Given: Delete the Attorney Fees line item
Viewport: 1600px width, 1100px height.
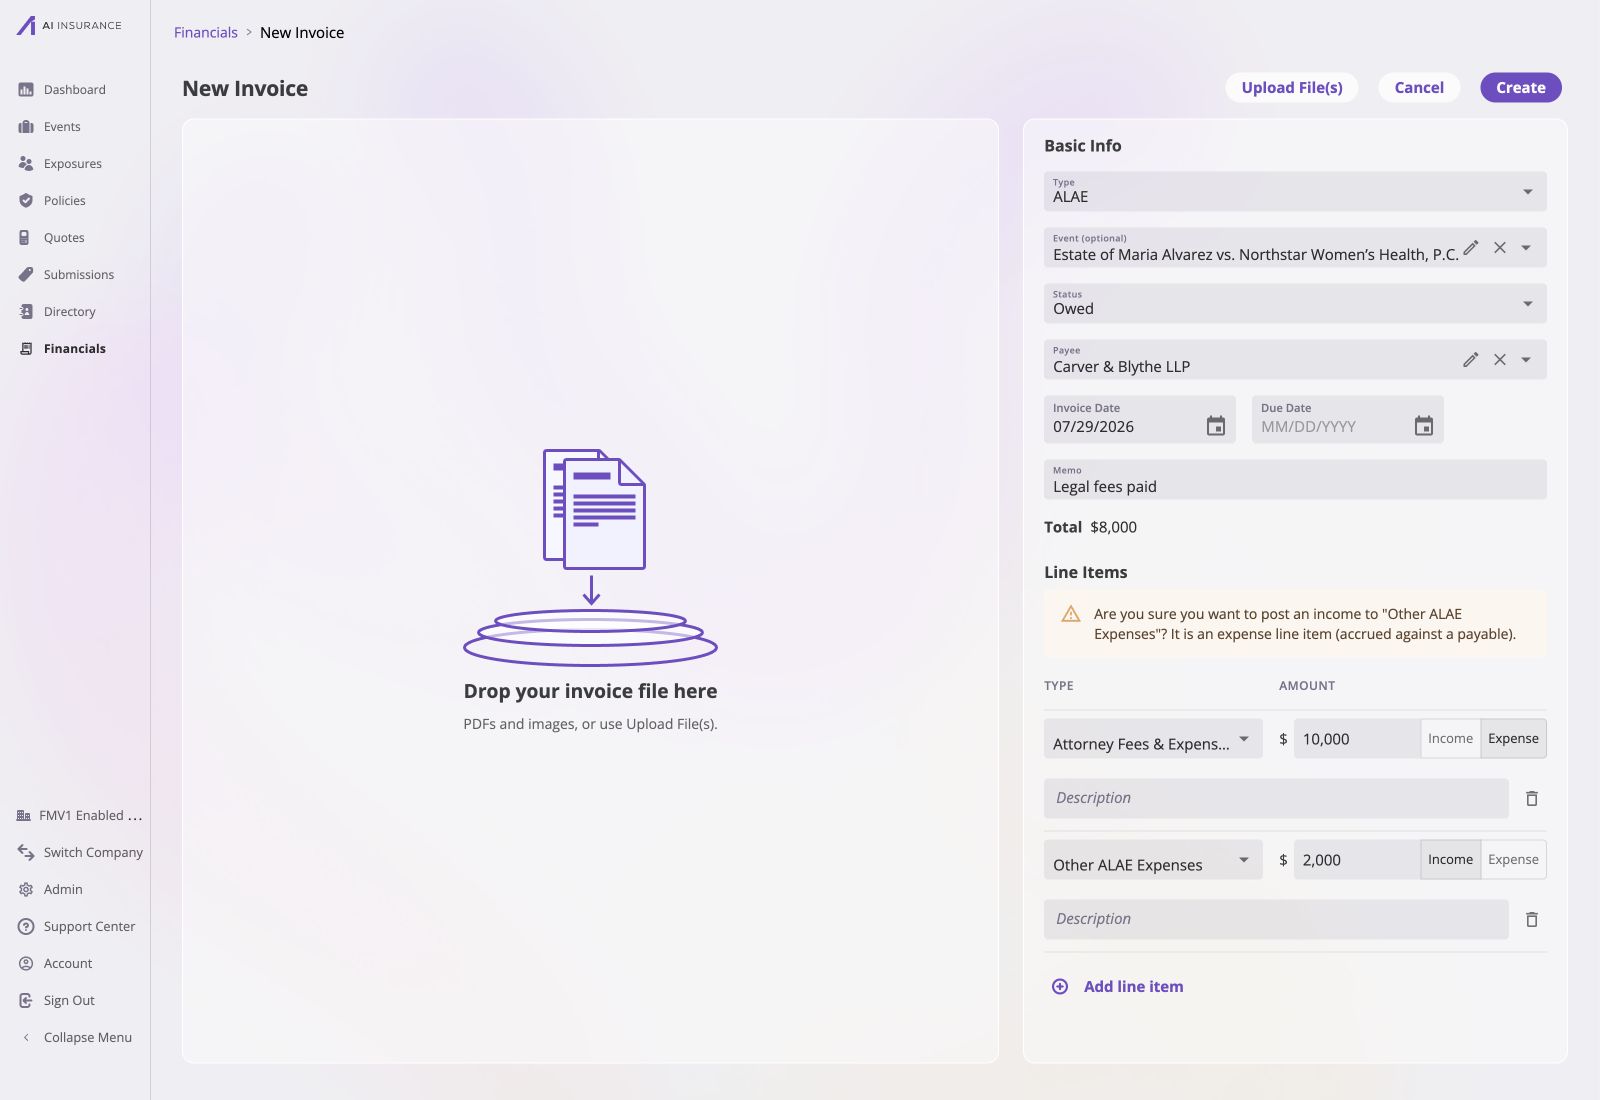Looking at the screenshot, I should pyautogui.click(x=1532, y=799).
